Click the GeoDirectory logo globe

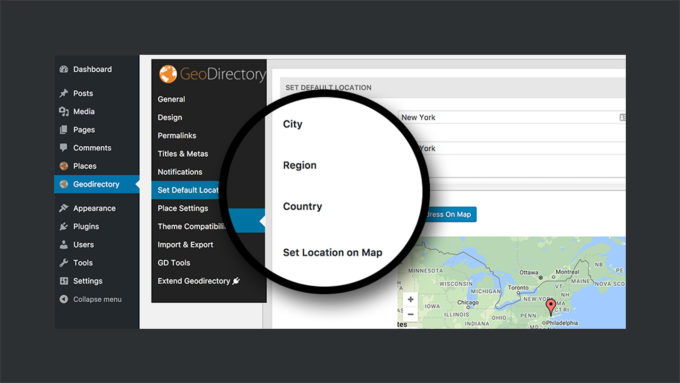[x=168, y=74]
